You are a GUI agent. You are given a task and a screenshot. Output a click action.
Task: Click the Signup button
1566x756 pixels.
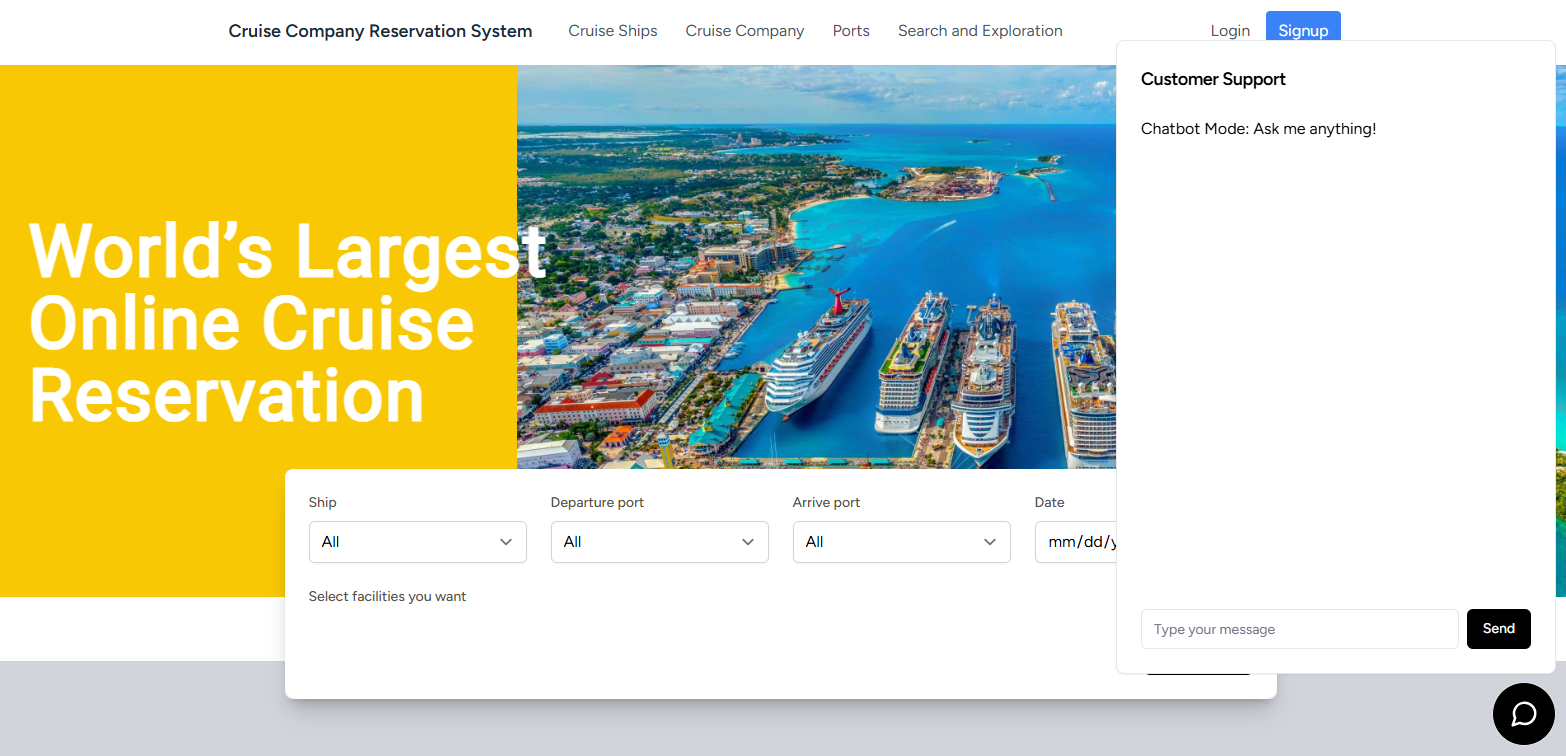tap(1302, 30)
